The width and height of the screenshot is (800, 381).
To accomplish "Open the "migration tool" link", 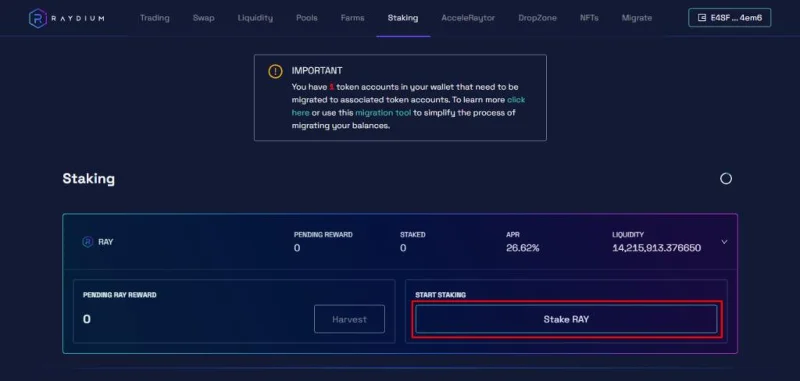I will coord(383,113).
